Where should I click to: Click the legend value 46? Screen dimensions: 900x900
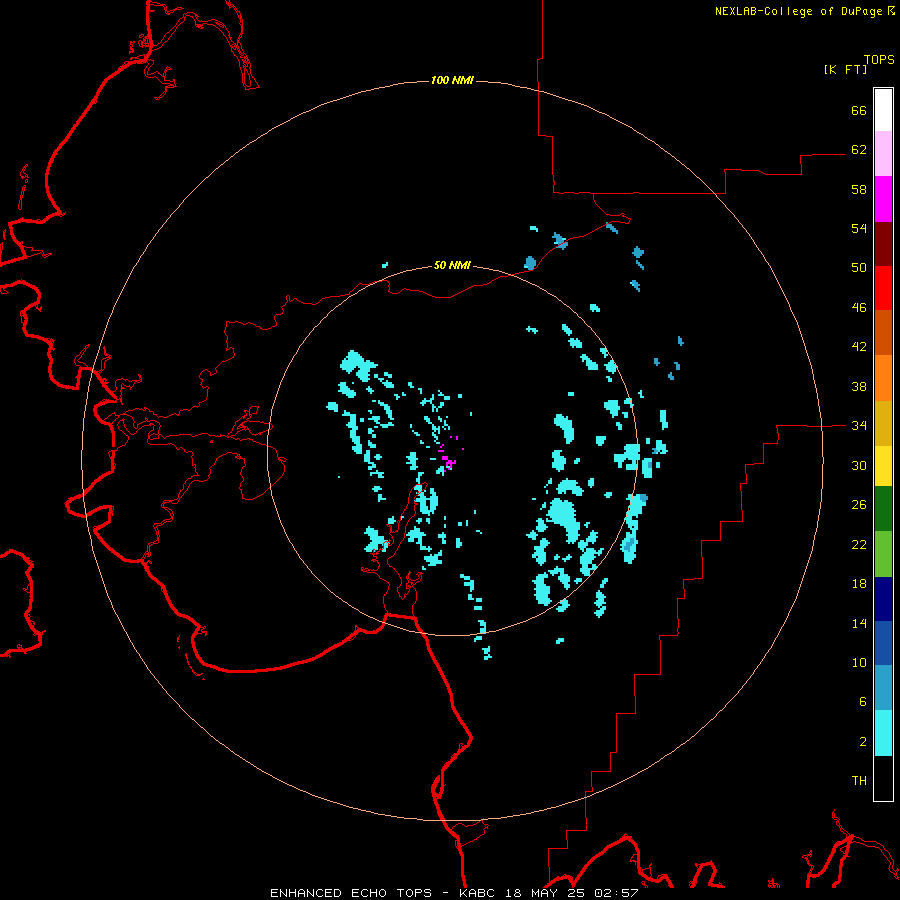point(859,308)
